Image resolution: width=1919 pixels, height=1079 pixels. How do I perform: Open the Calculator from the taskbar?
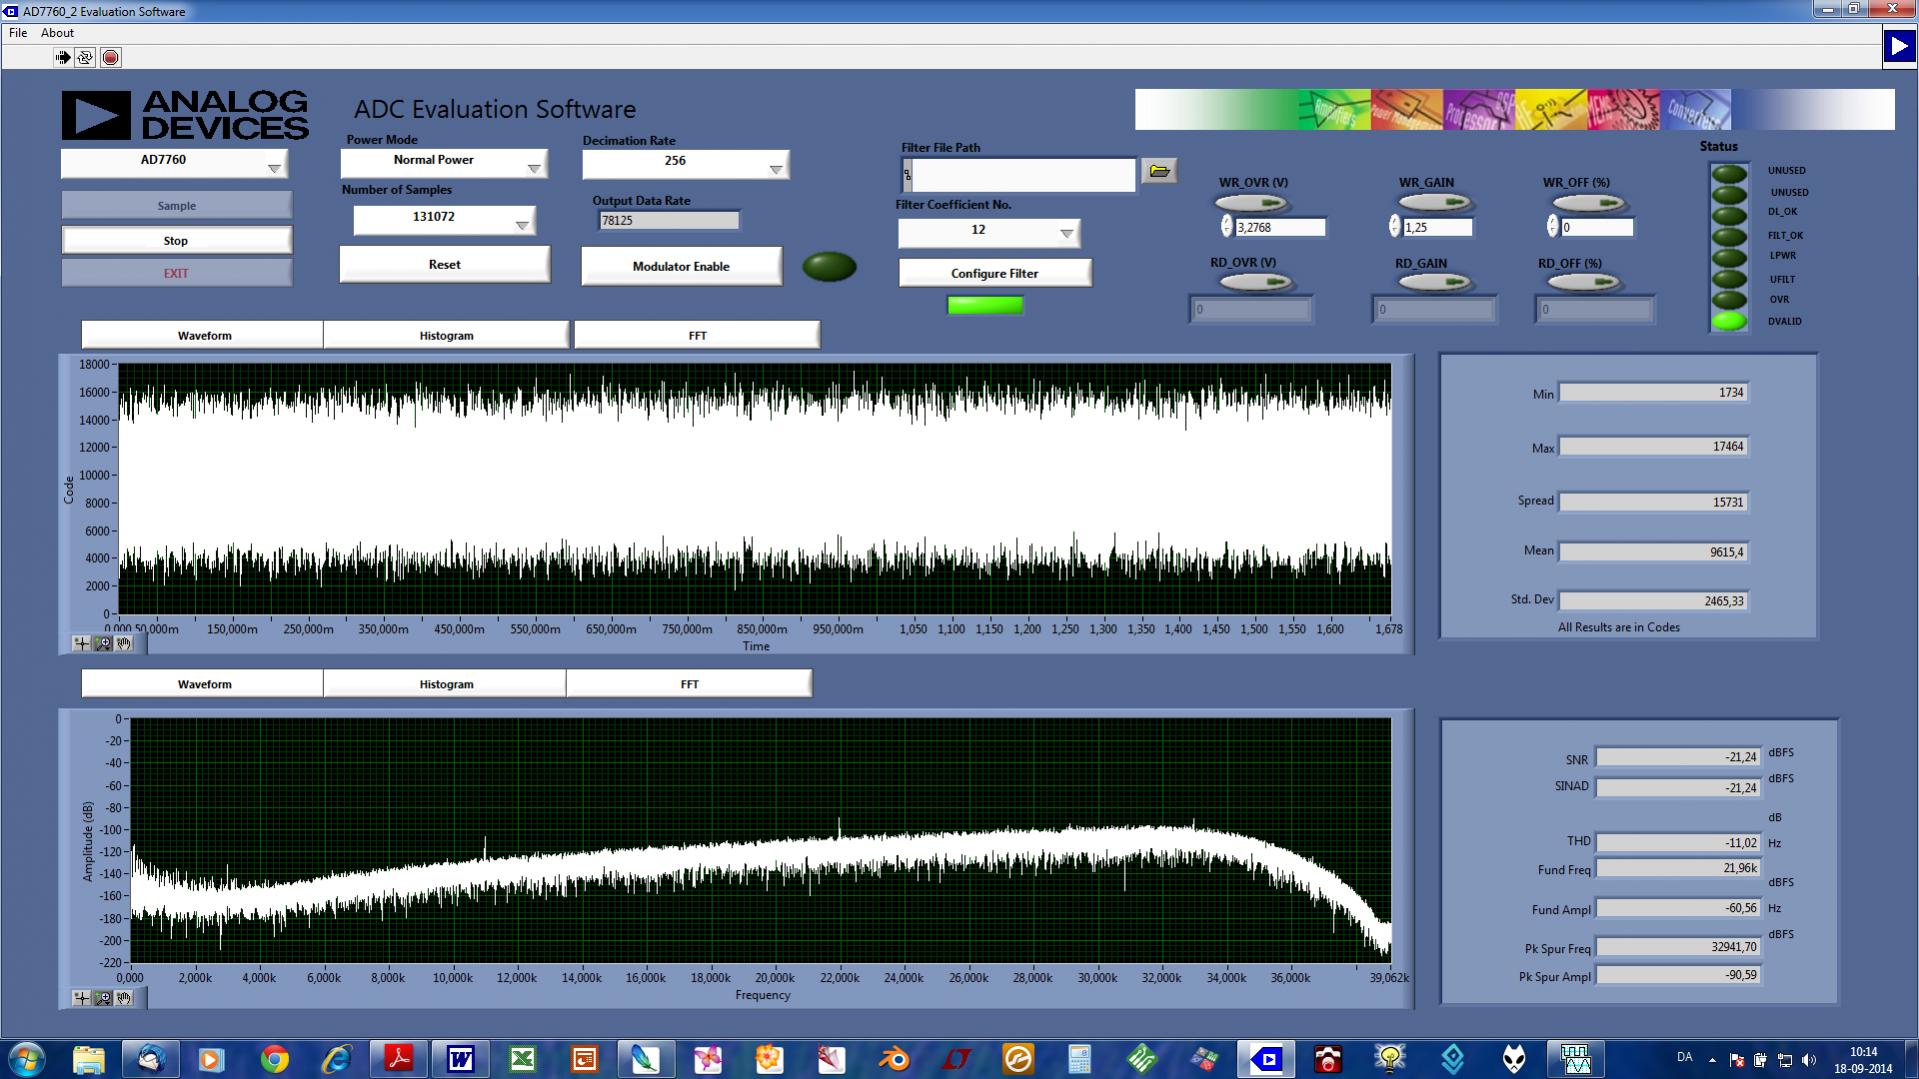pos(1080,1058)
